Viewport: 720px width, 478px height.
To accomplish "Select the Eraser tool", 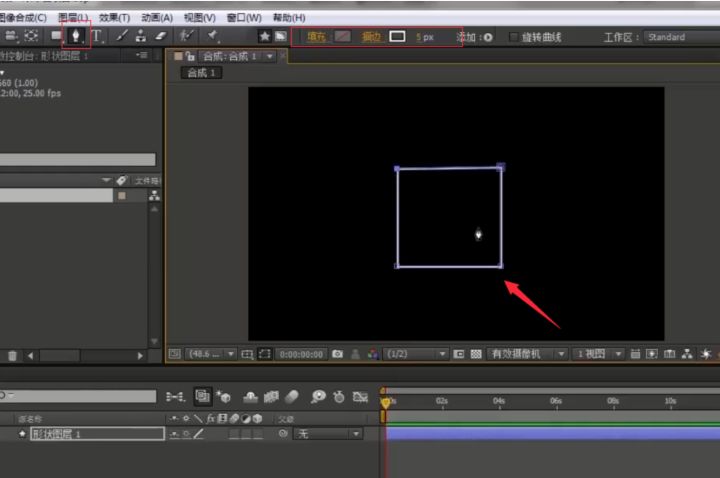I will tap(160, 36).
